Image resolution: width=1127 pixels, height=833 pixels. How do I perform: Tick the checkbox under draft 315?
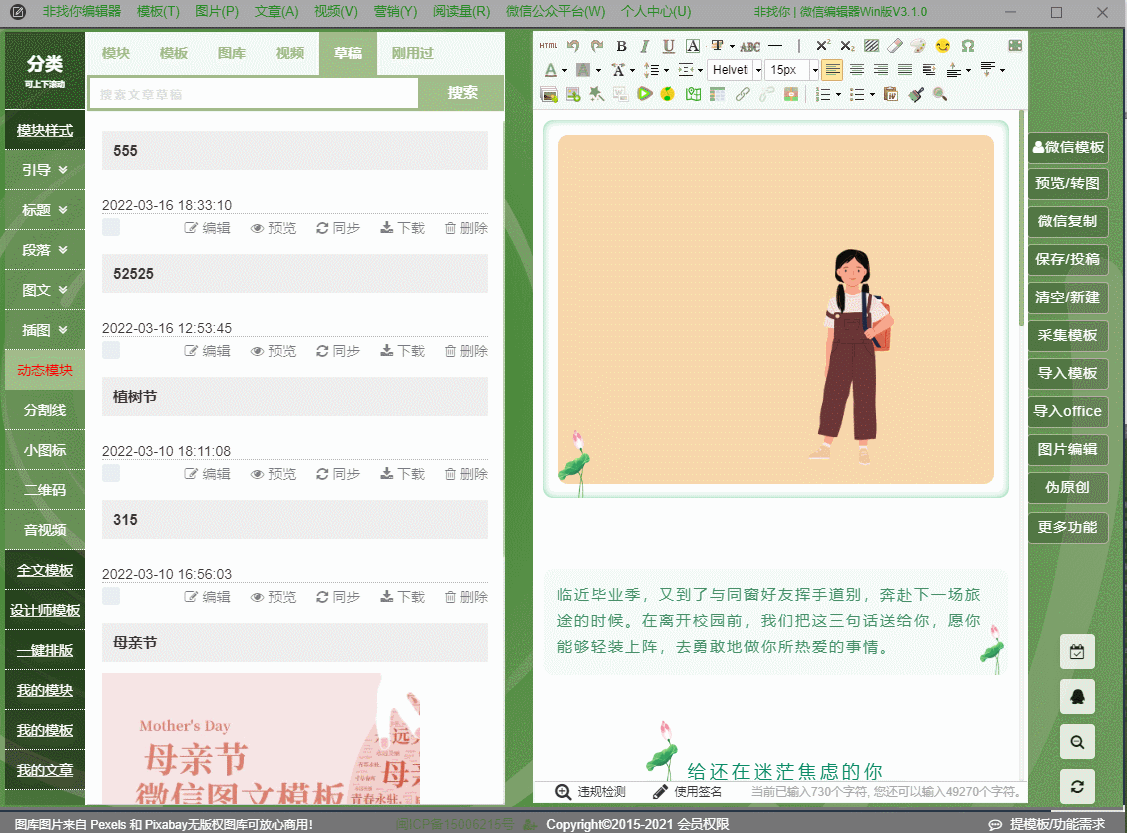111,596
